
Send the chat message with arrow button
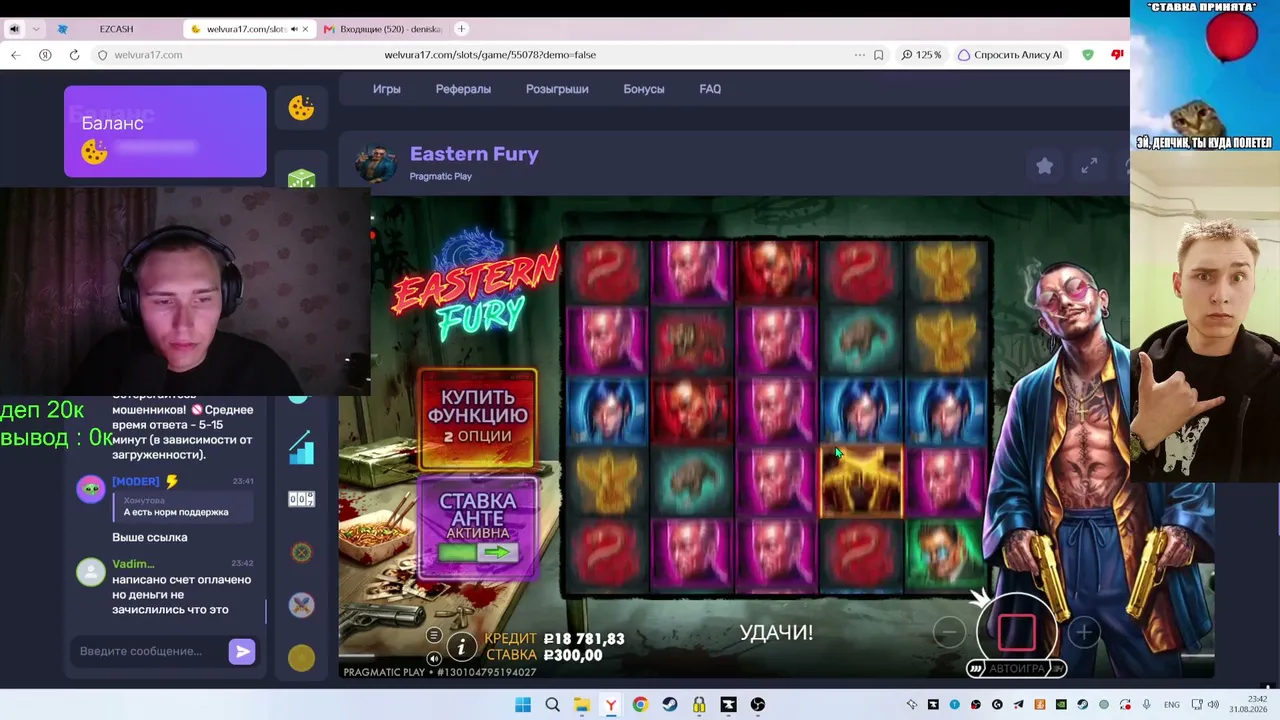pos(242,652)
